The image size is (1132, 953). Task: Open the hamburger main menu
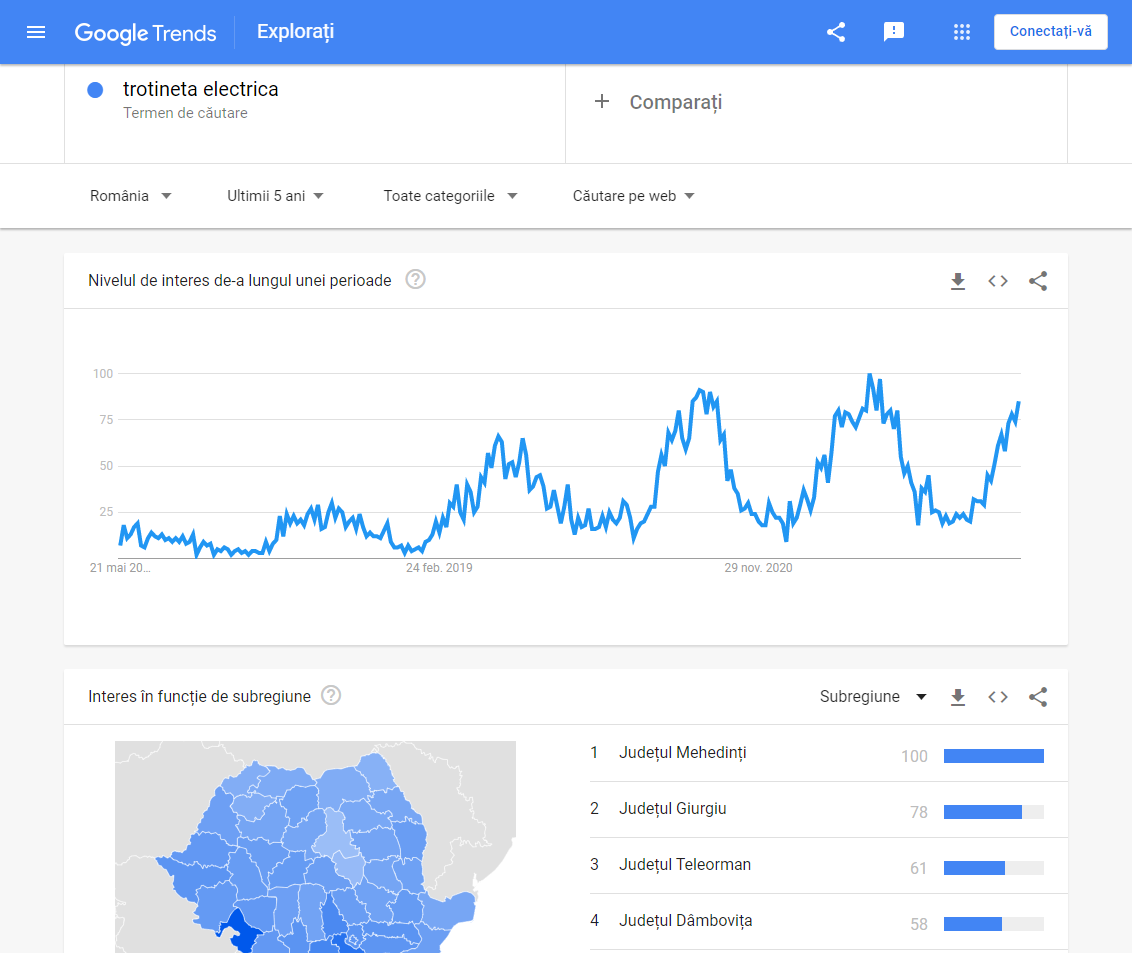pyautogui.click(x=36, y=32)
